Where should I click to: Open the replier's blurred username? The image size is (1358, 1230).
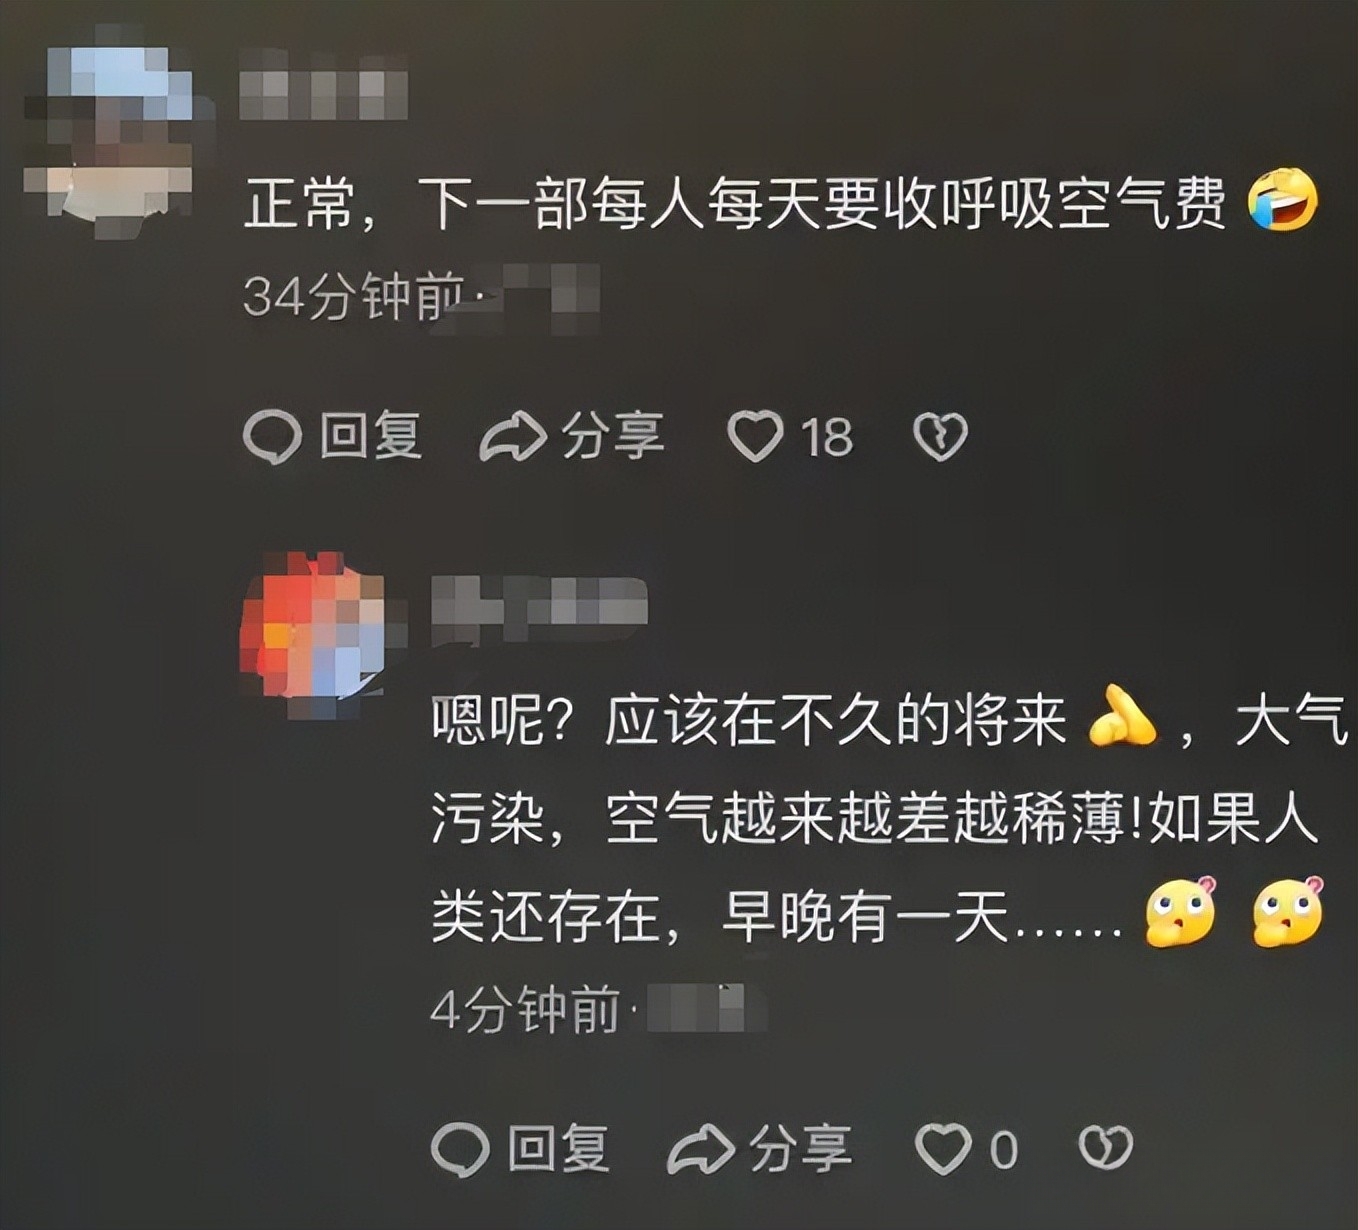point(539,606)
